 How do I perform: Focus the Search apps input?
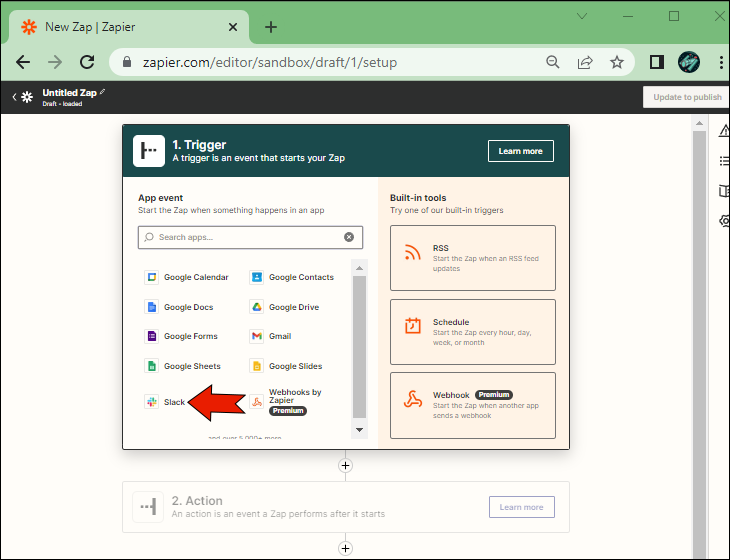(x=250, y=237)
